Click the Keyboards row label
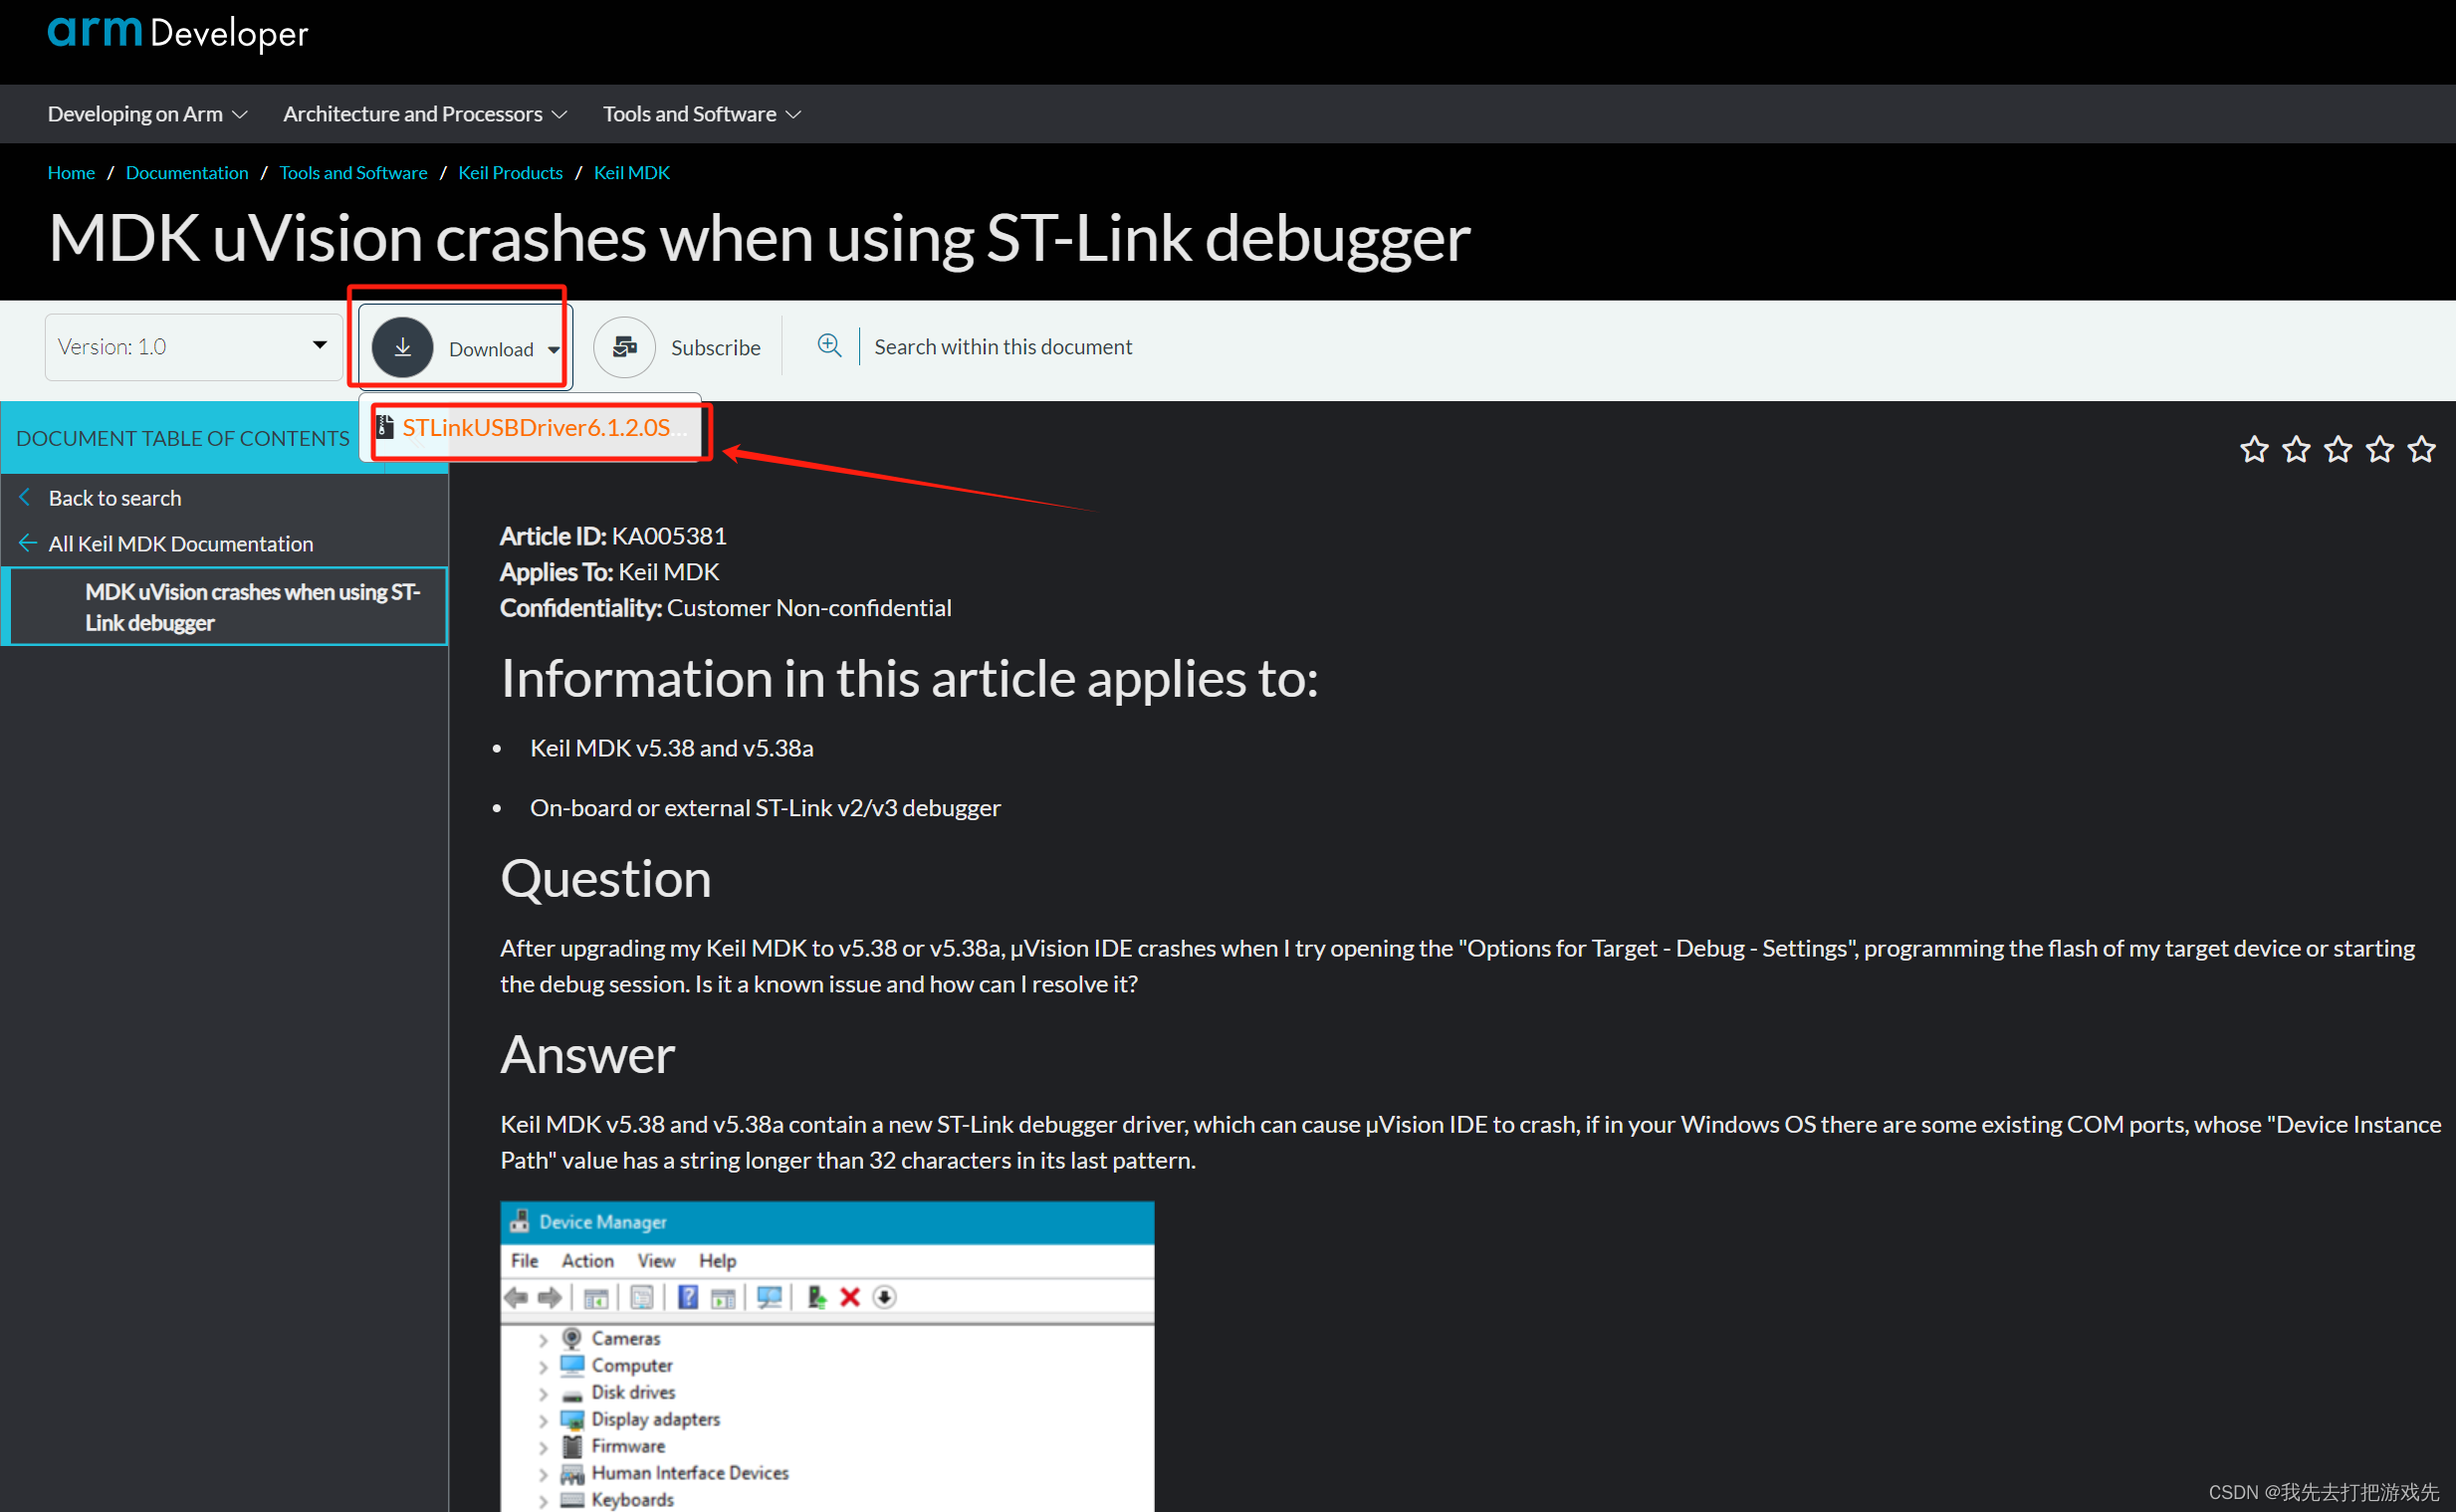Screen dimensions: 2456x1512 pos(632,1500)
